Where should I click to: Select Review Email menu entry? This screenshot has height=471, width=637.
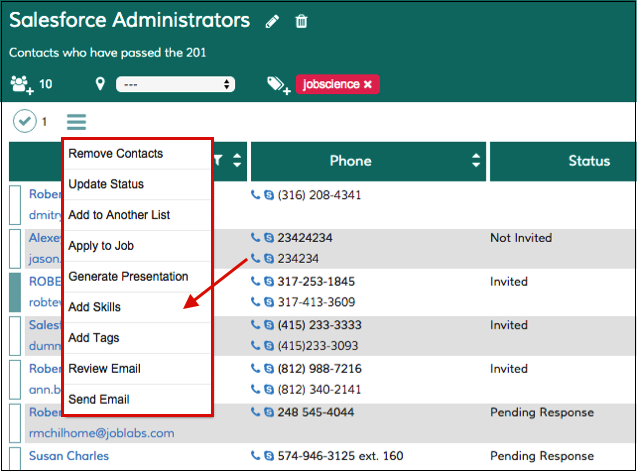tap(137, 369)
